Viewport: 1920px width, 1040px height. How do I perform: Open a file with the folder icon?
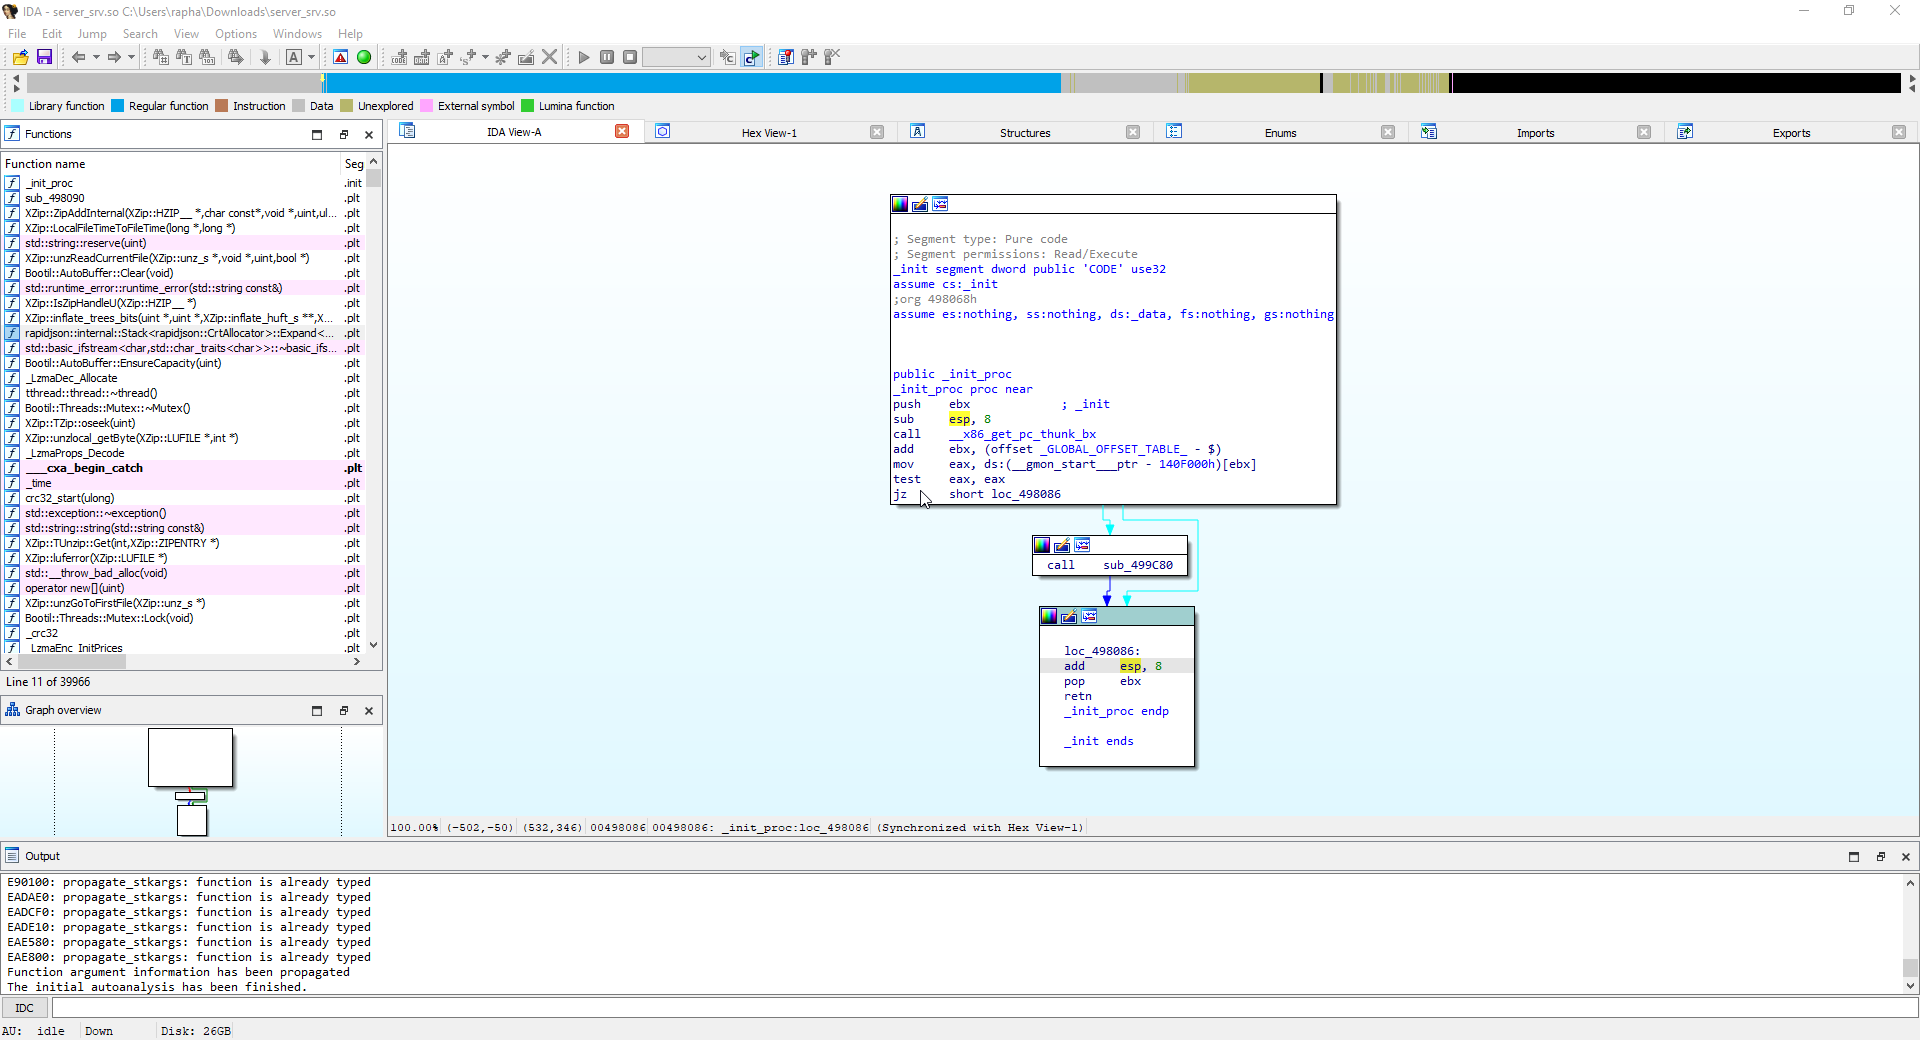(20, 57)
